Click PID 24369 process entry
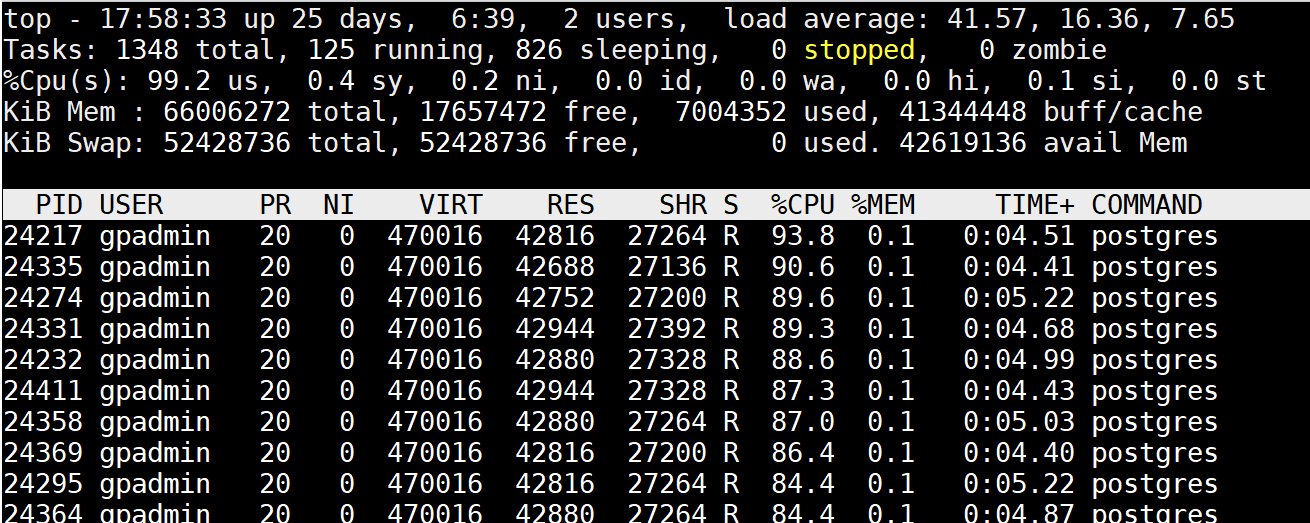This screenshot has height=523, width=1310. (655, 454)
